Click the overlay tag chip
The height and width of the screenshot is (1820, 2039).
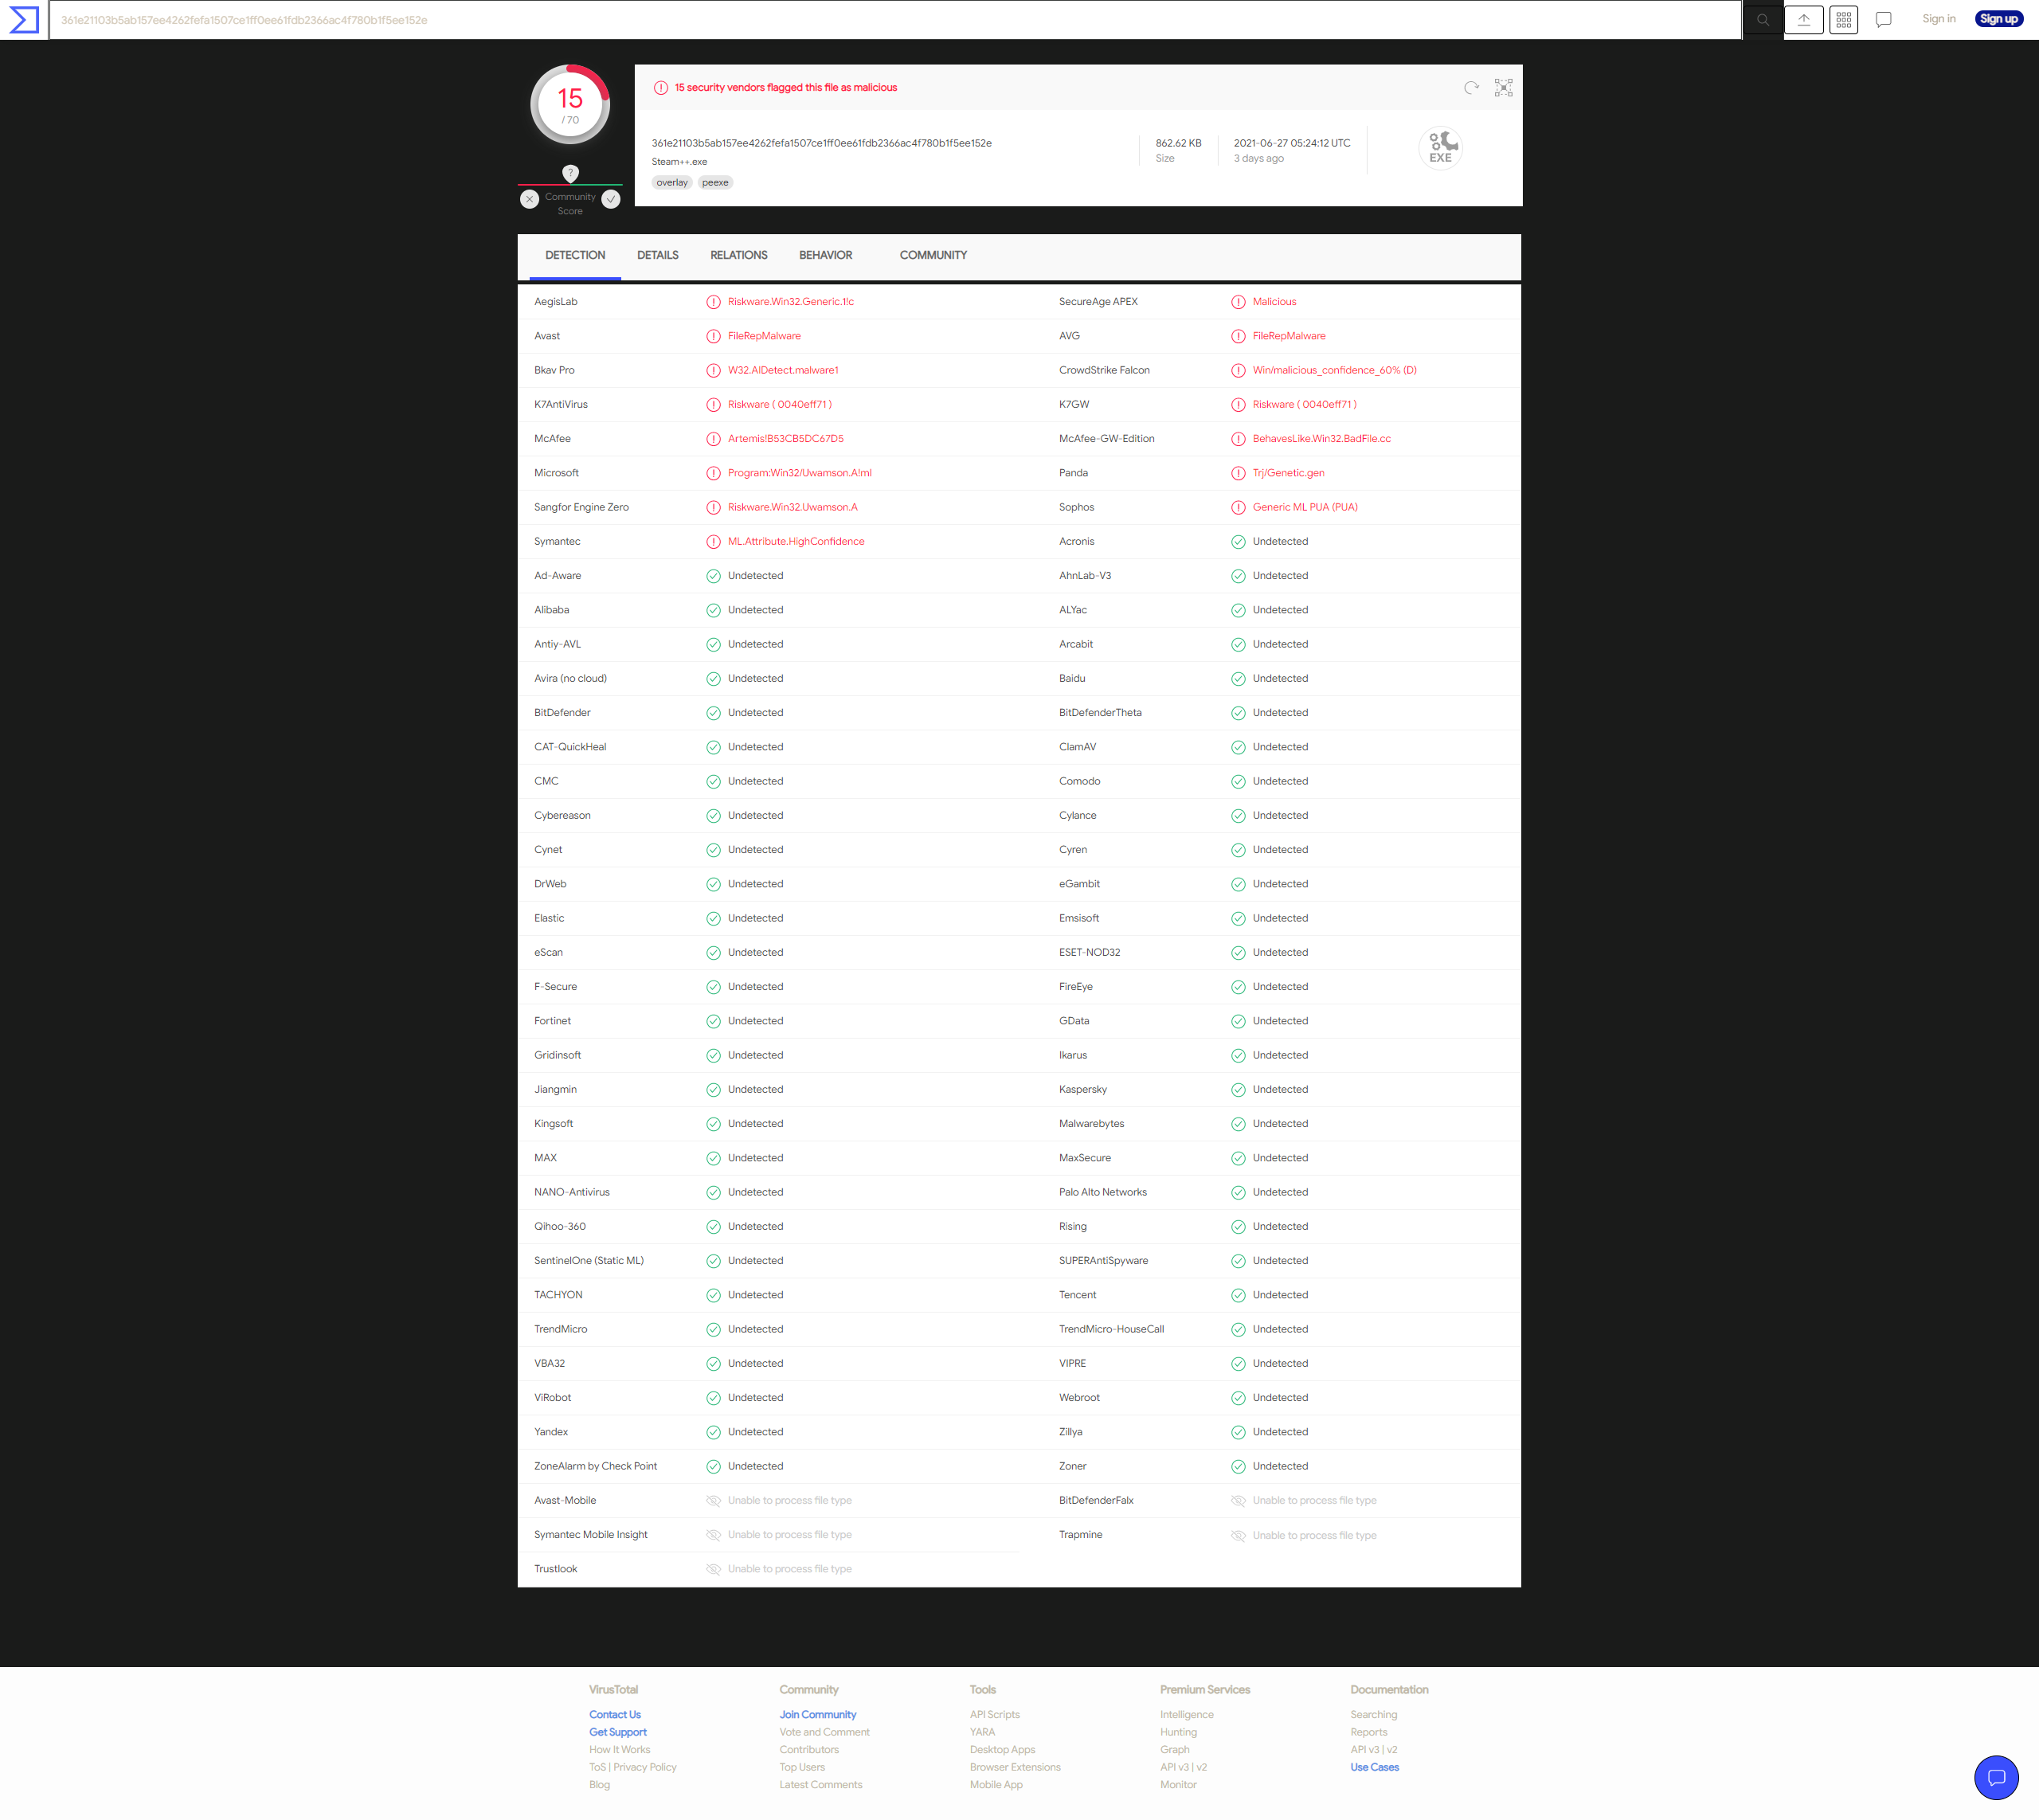(671, 183)
